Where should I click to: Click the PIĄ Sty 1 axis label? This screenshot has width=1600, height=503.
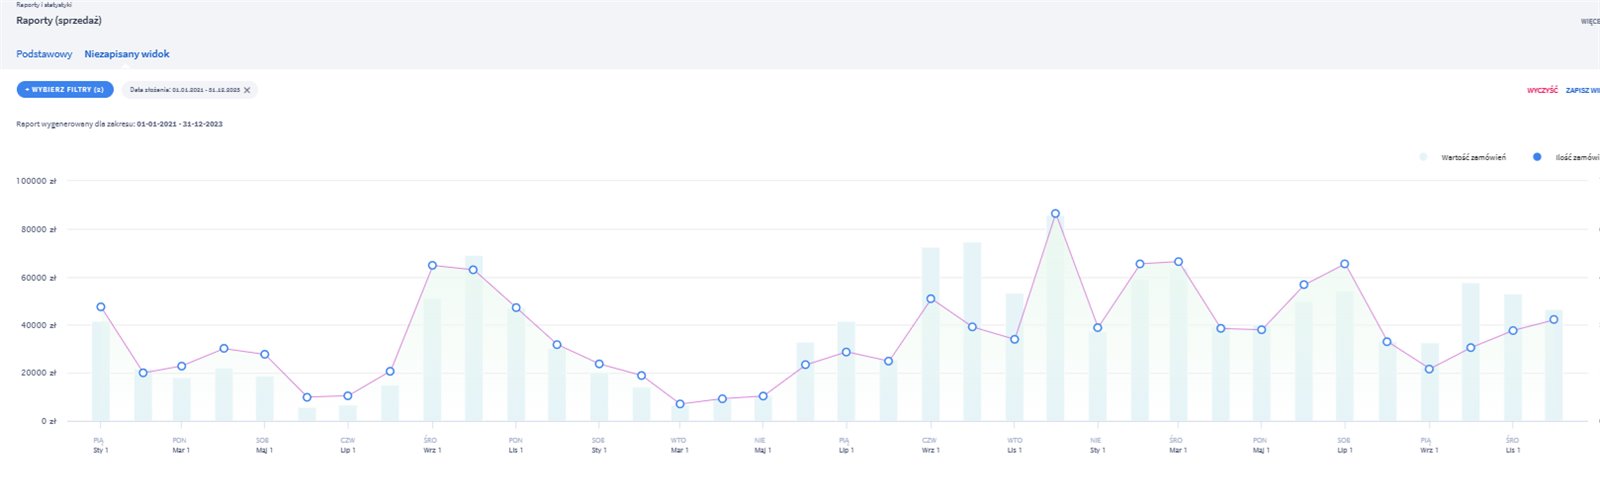(x=100, y=445)
